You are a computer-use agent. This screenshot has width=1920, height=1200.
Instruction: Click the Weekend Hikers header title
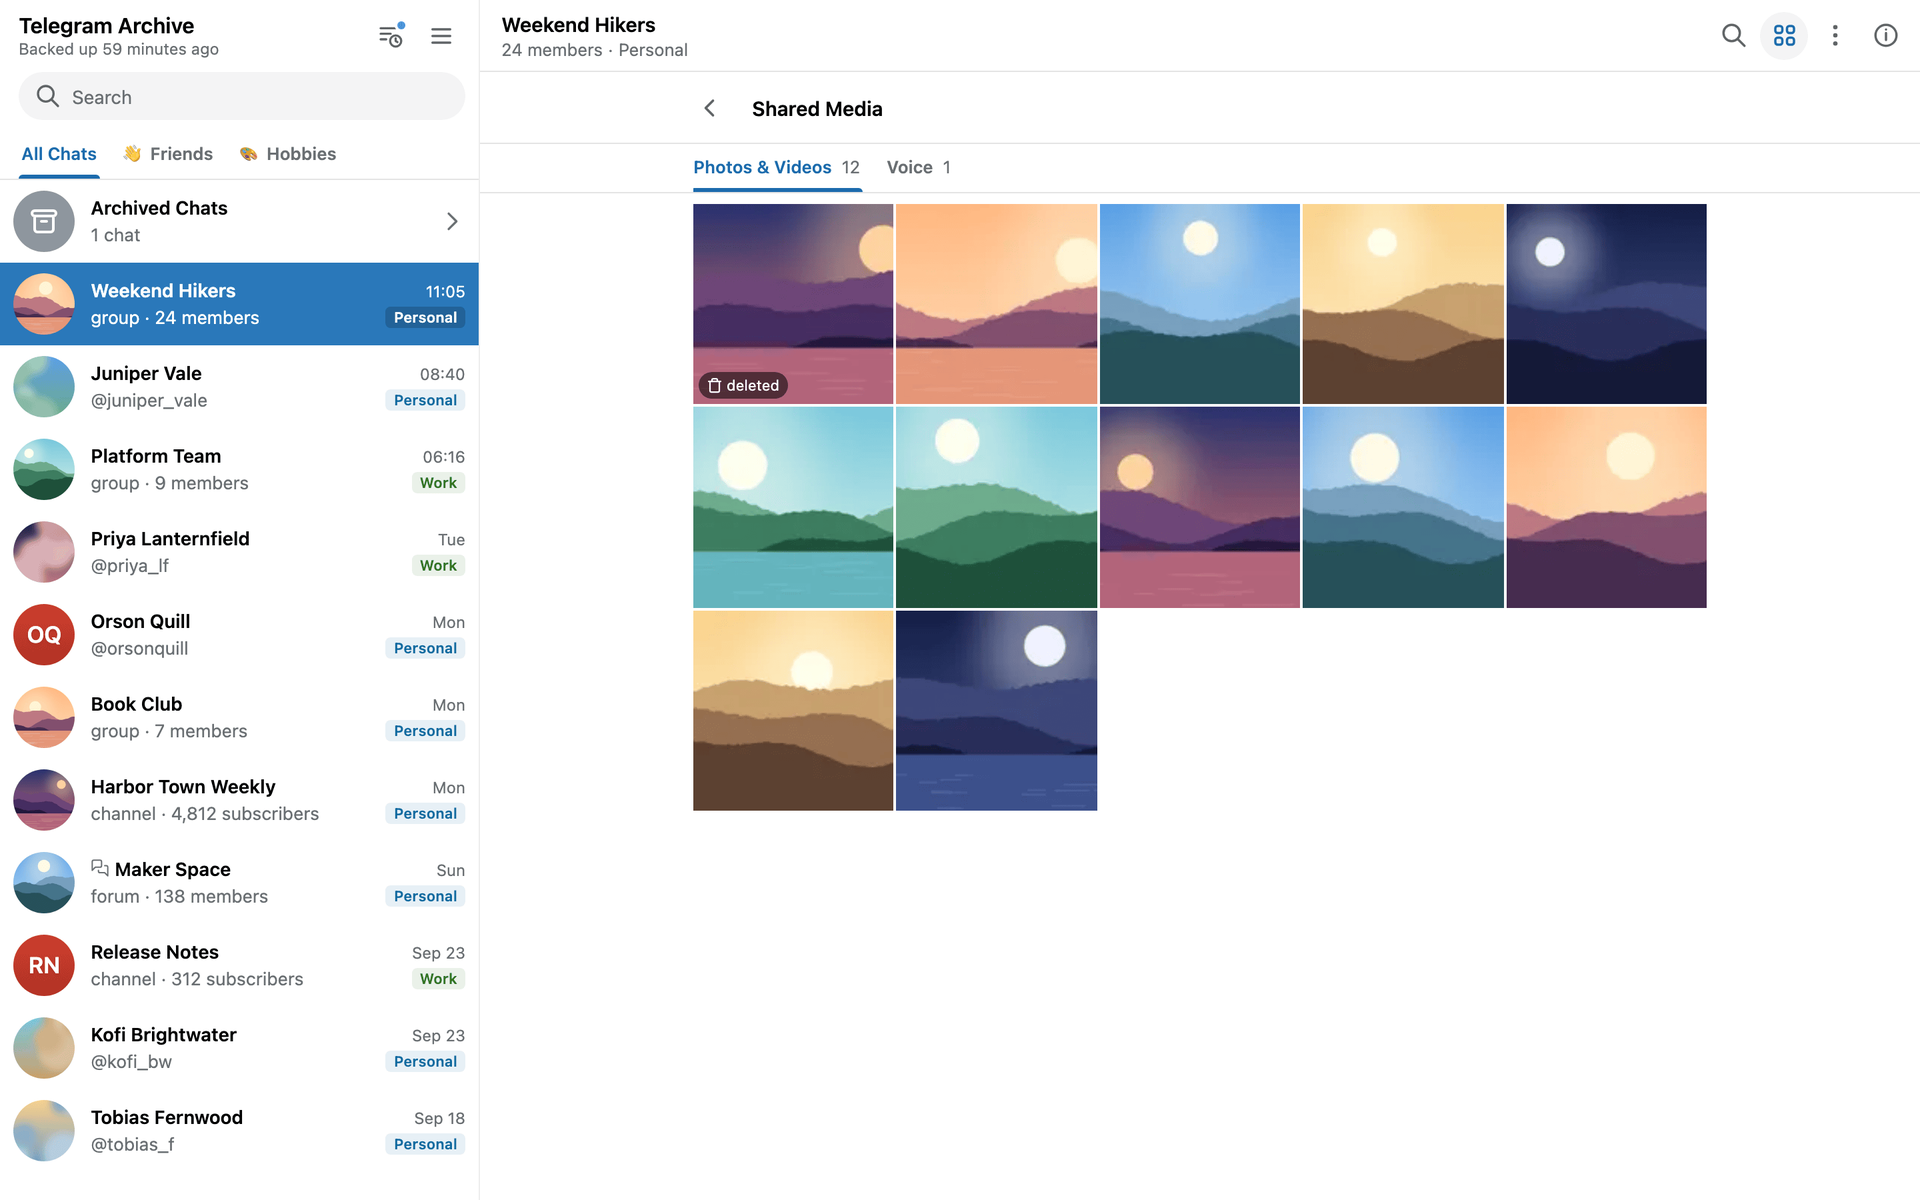tap(578, 25)
